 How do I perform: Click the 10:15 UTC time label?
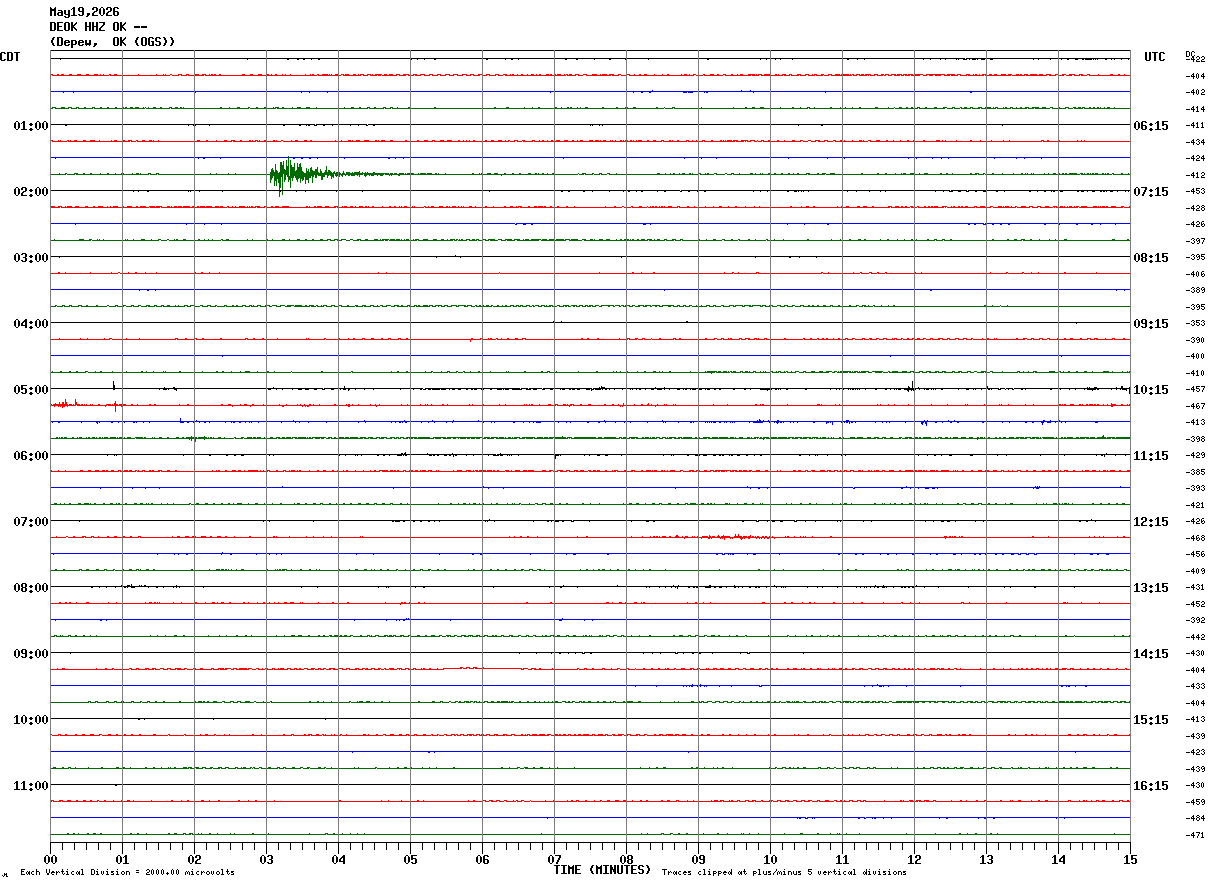[1151, 389]
